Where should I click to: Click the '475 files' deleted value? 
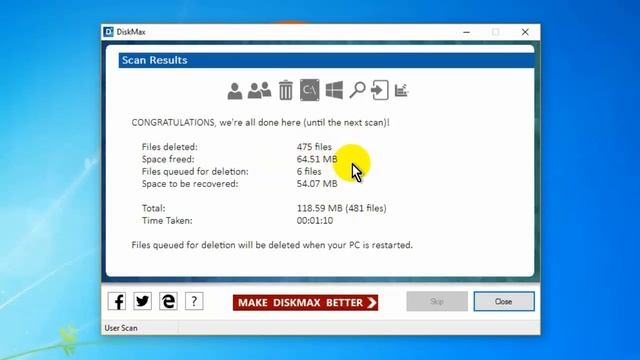(x=314, y=147)
